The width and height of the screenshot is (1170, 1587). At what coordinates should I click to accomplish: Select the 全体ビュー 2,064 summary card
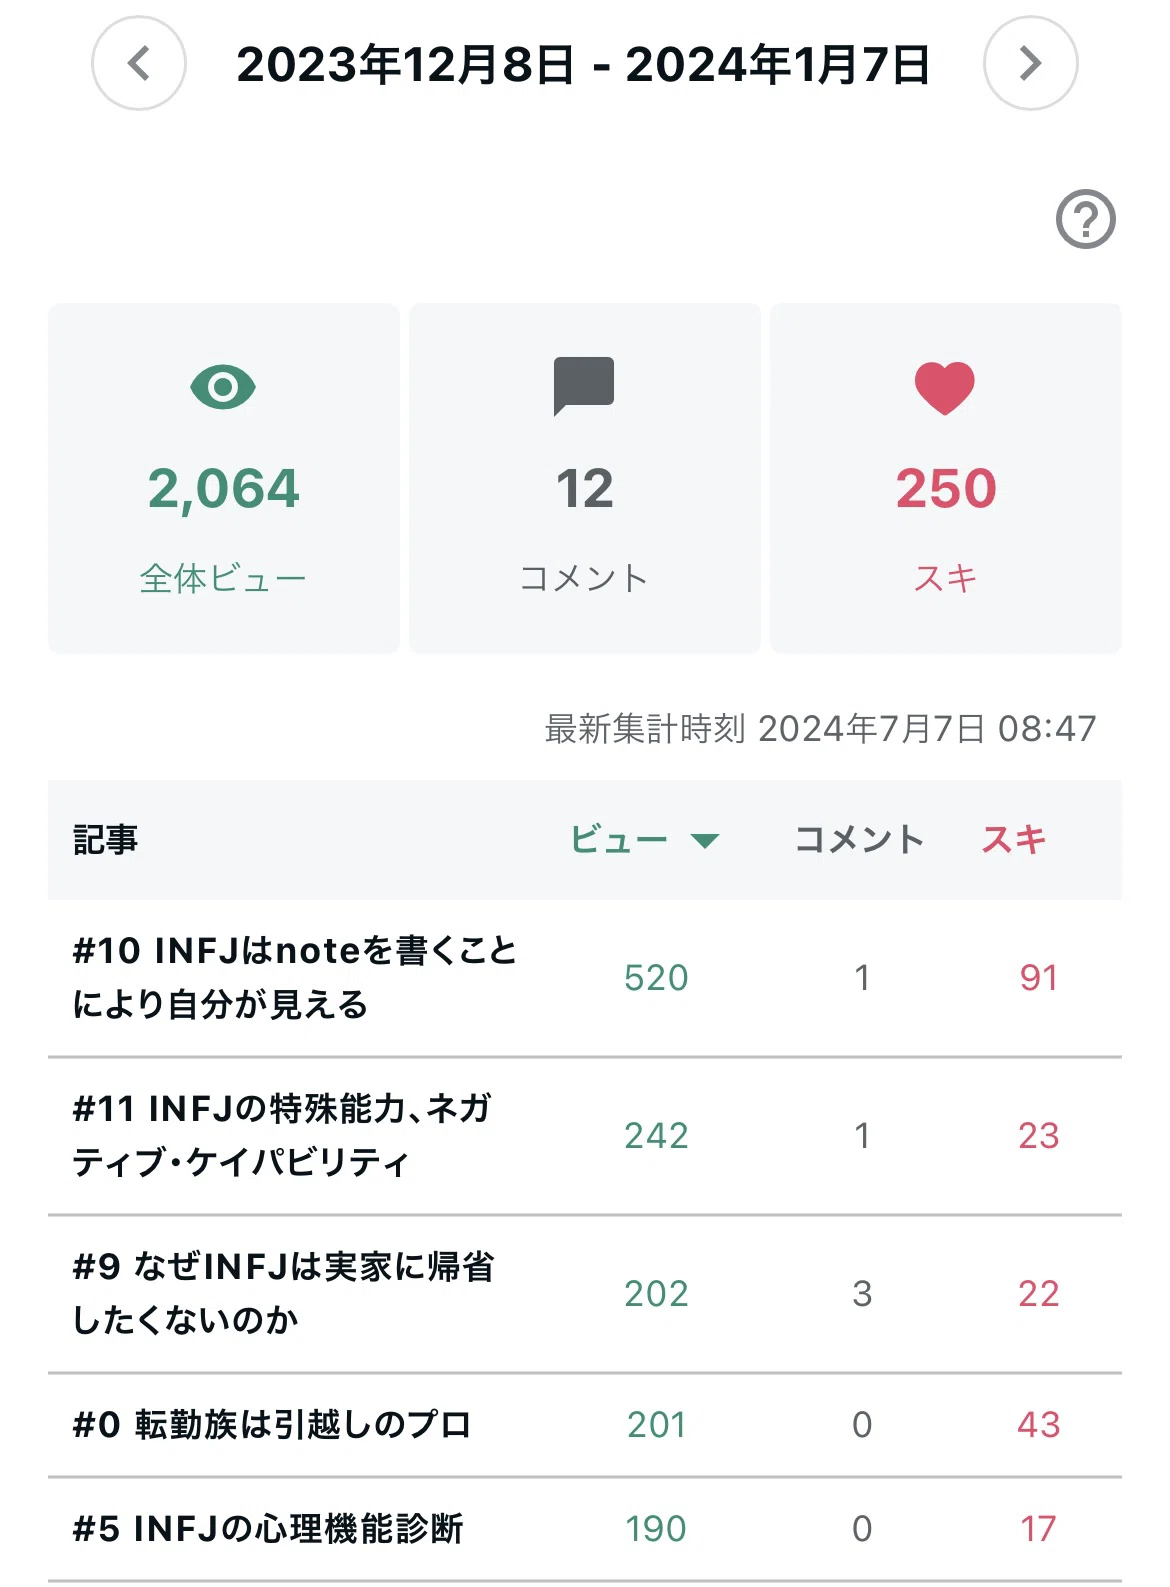(x=224, y=479)
